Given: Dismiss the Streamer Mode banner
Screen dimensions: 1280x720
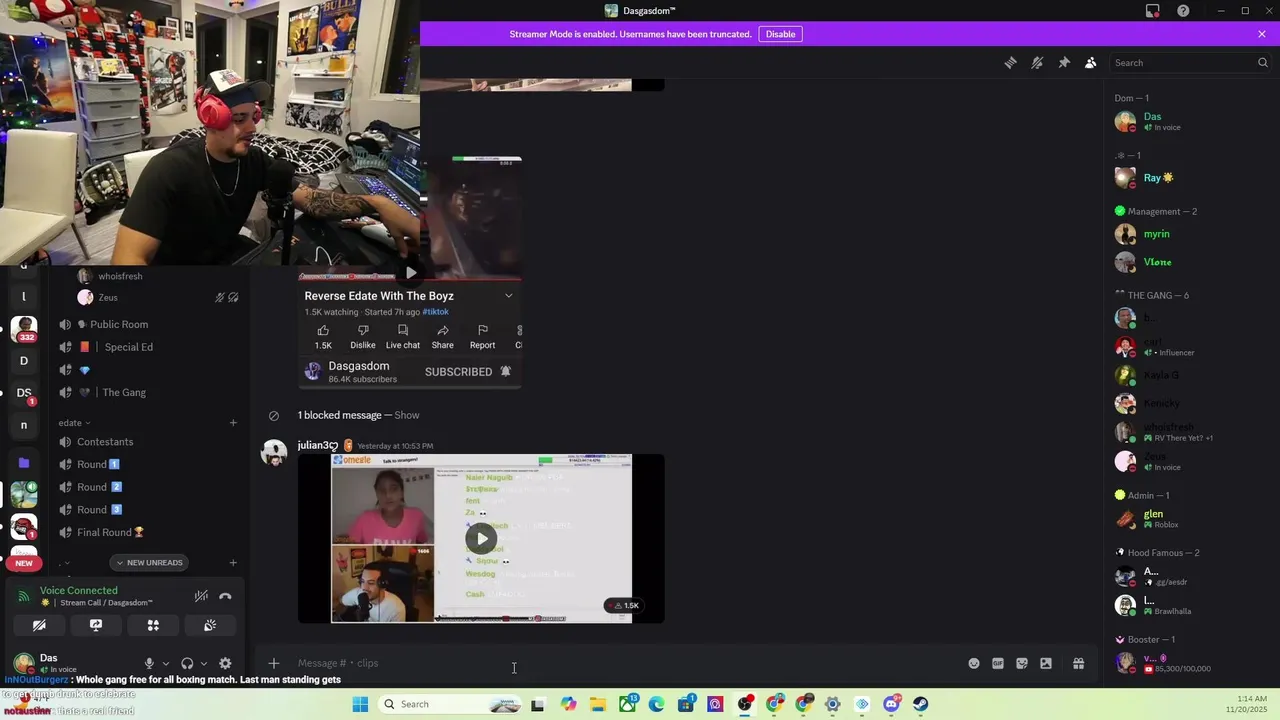Looking at the screenshot, I should (1262, 34).
